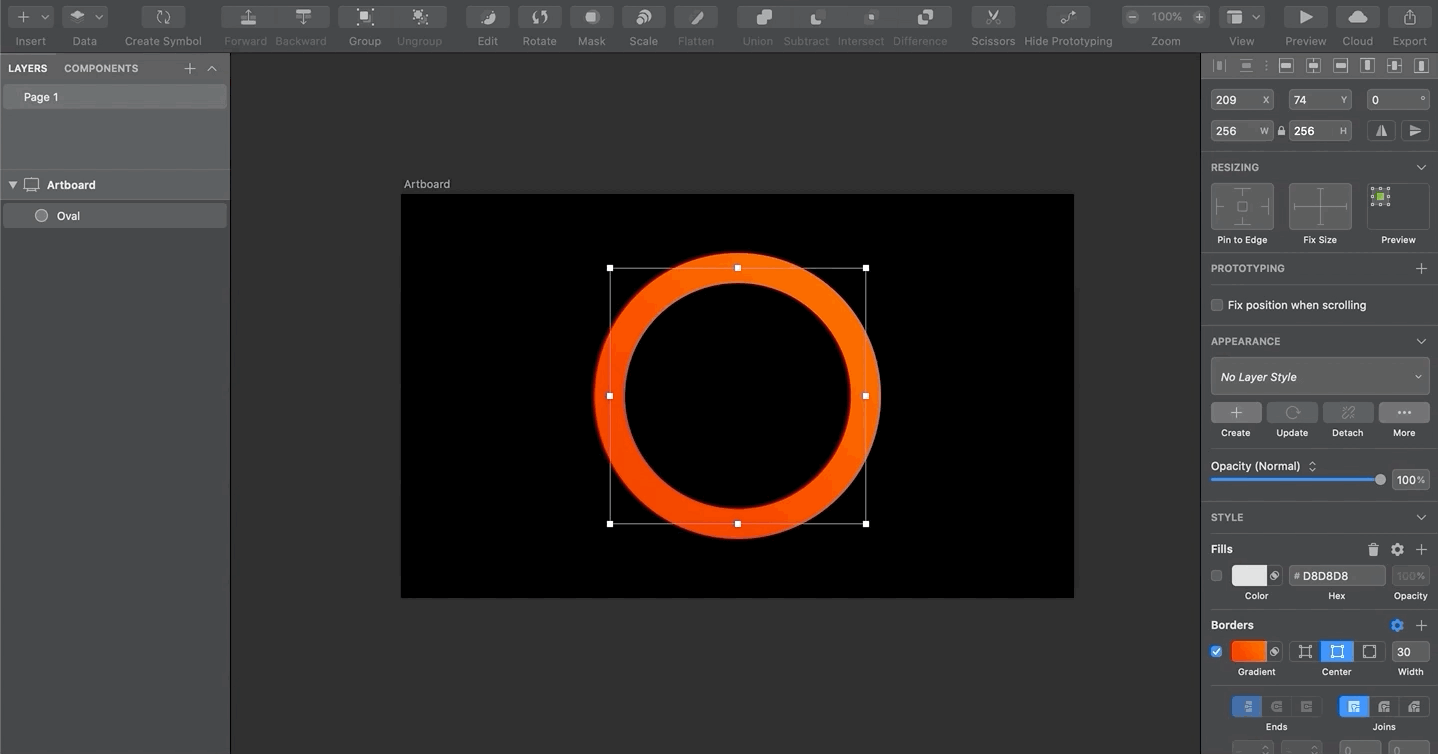Viewport: 1438px width, 754px height.
Task: Open the Borders settings gear icon
Action: 1397,625
